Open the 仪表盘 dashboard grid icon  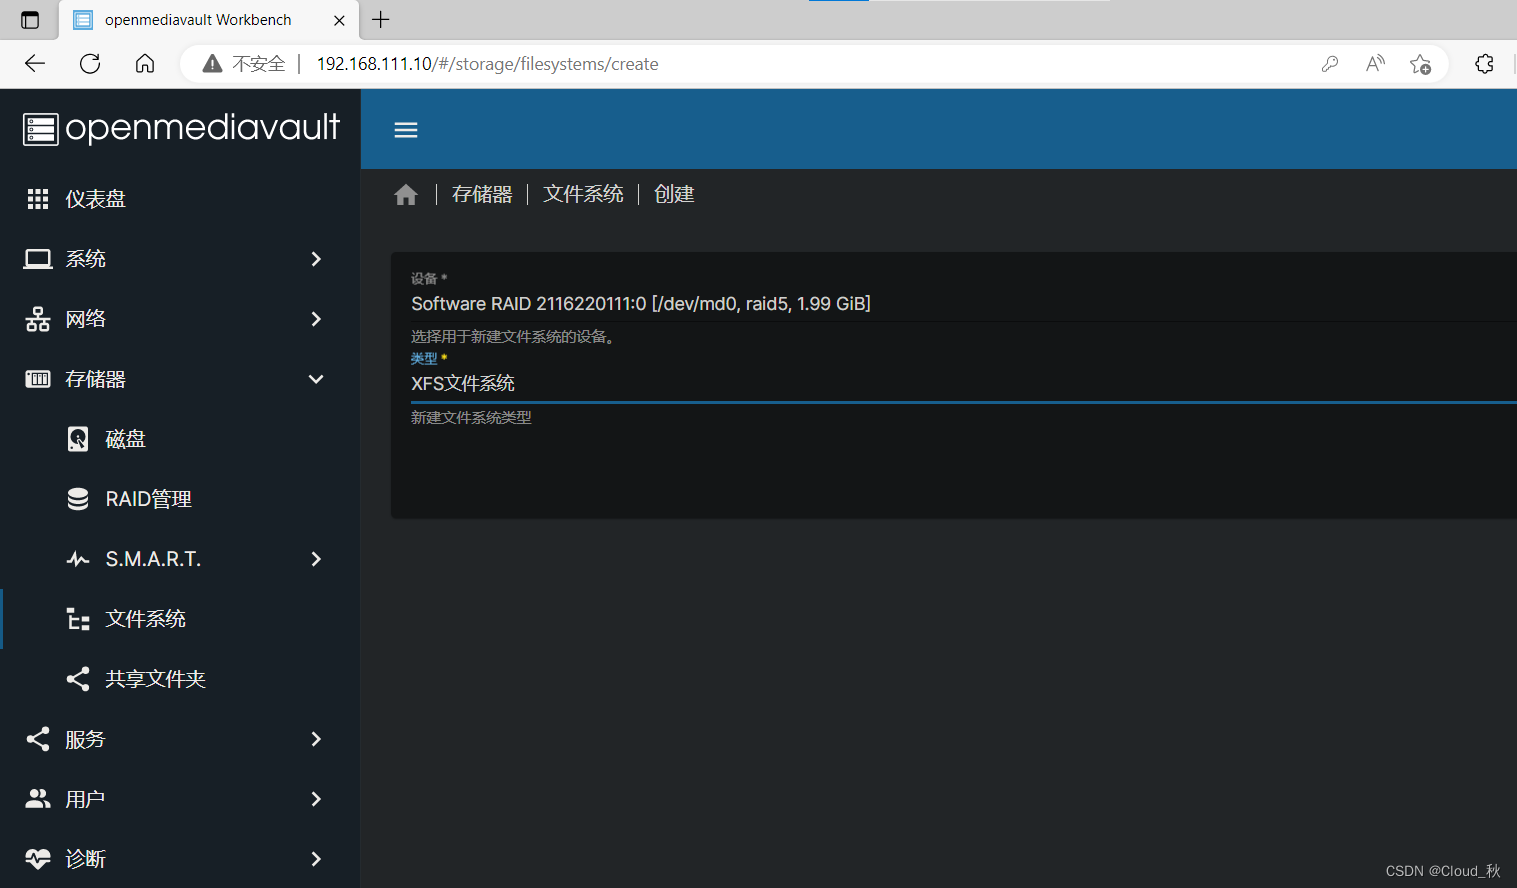[x=38, y=199]
